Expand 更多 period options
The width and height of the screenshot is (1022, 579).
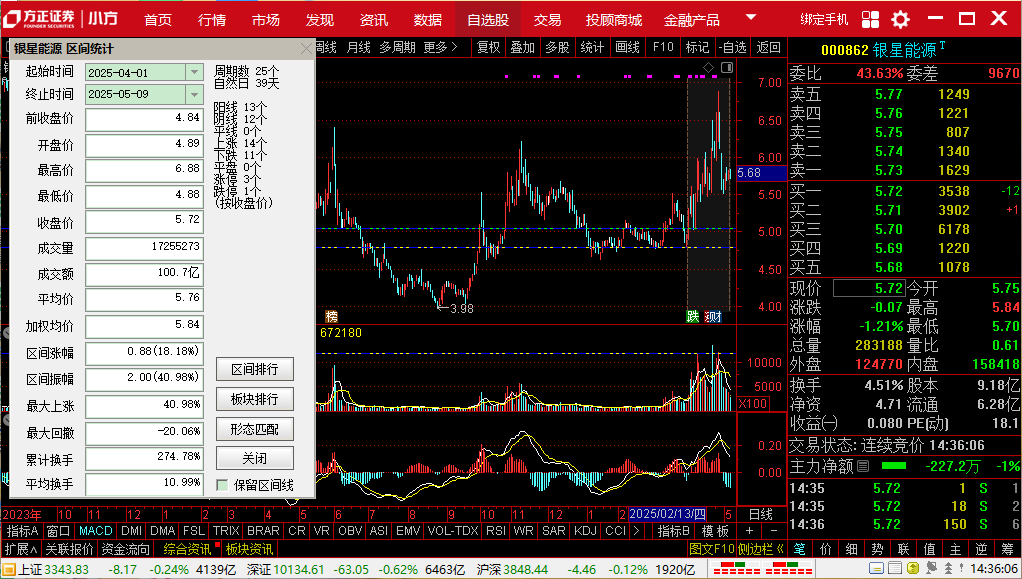point(441,47)
